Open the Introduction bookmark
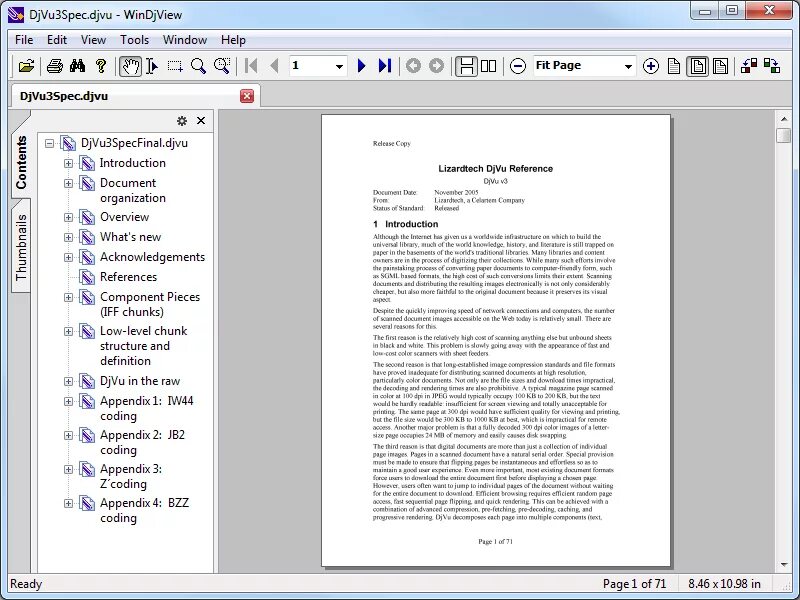 [133, 163]
